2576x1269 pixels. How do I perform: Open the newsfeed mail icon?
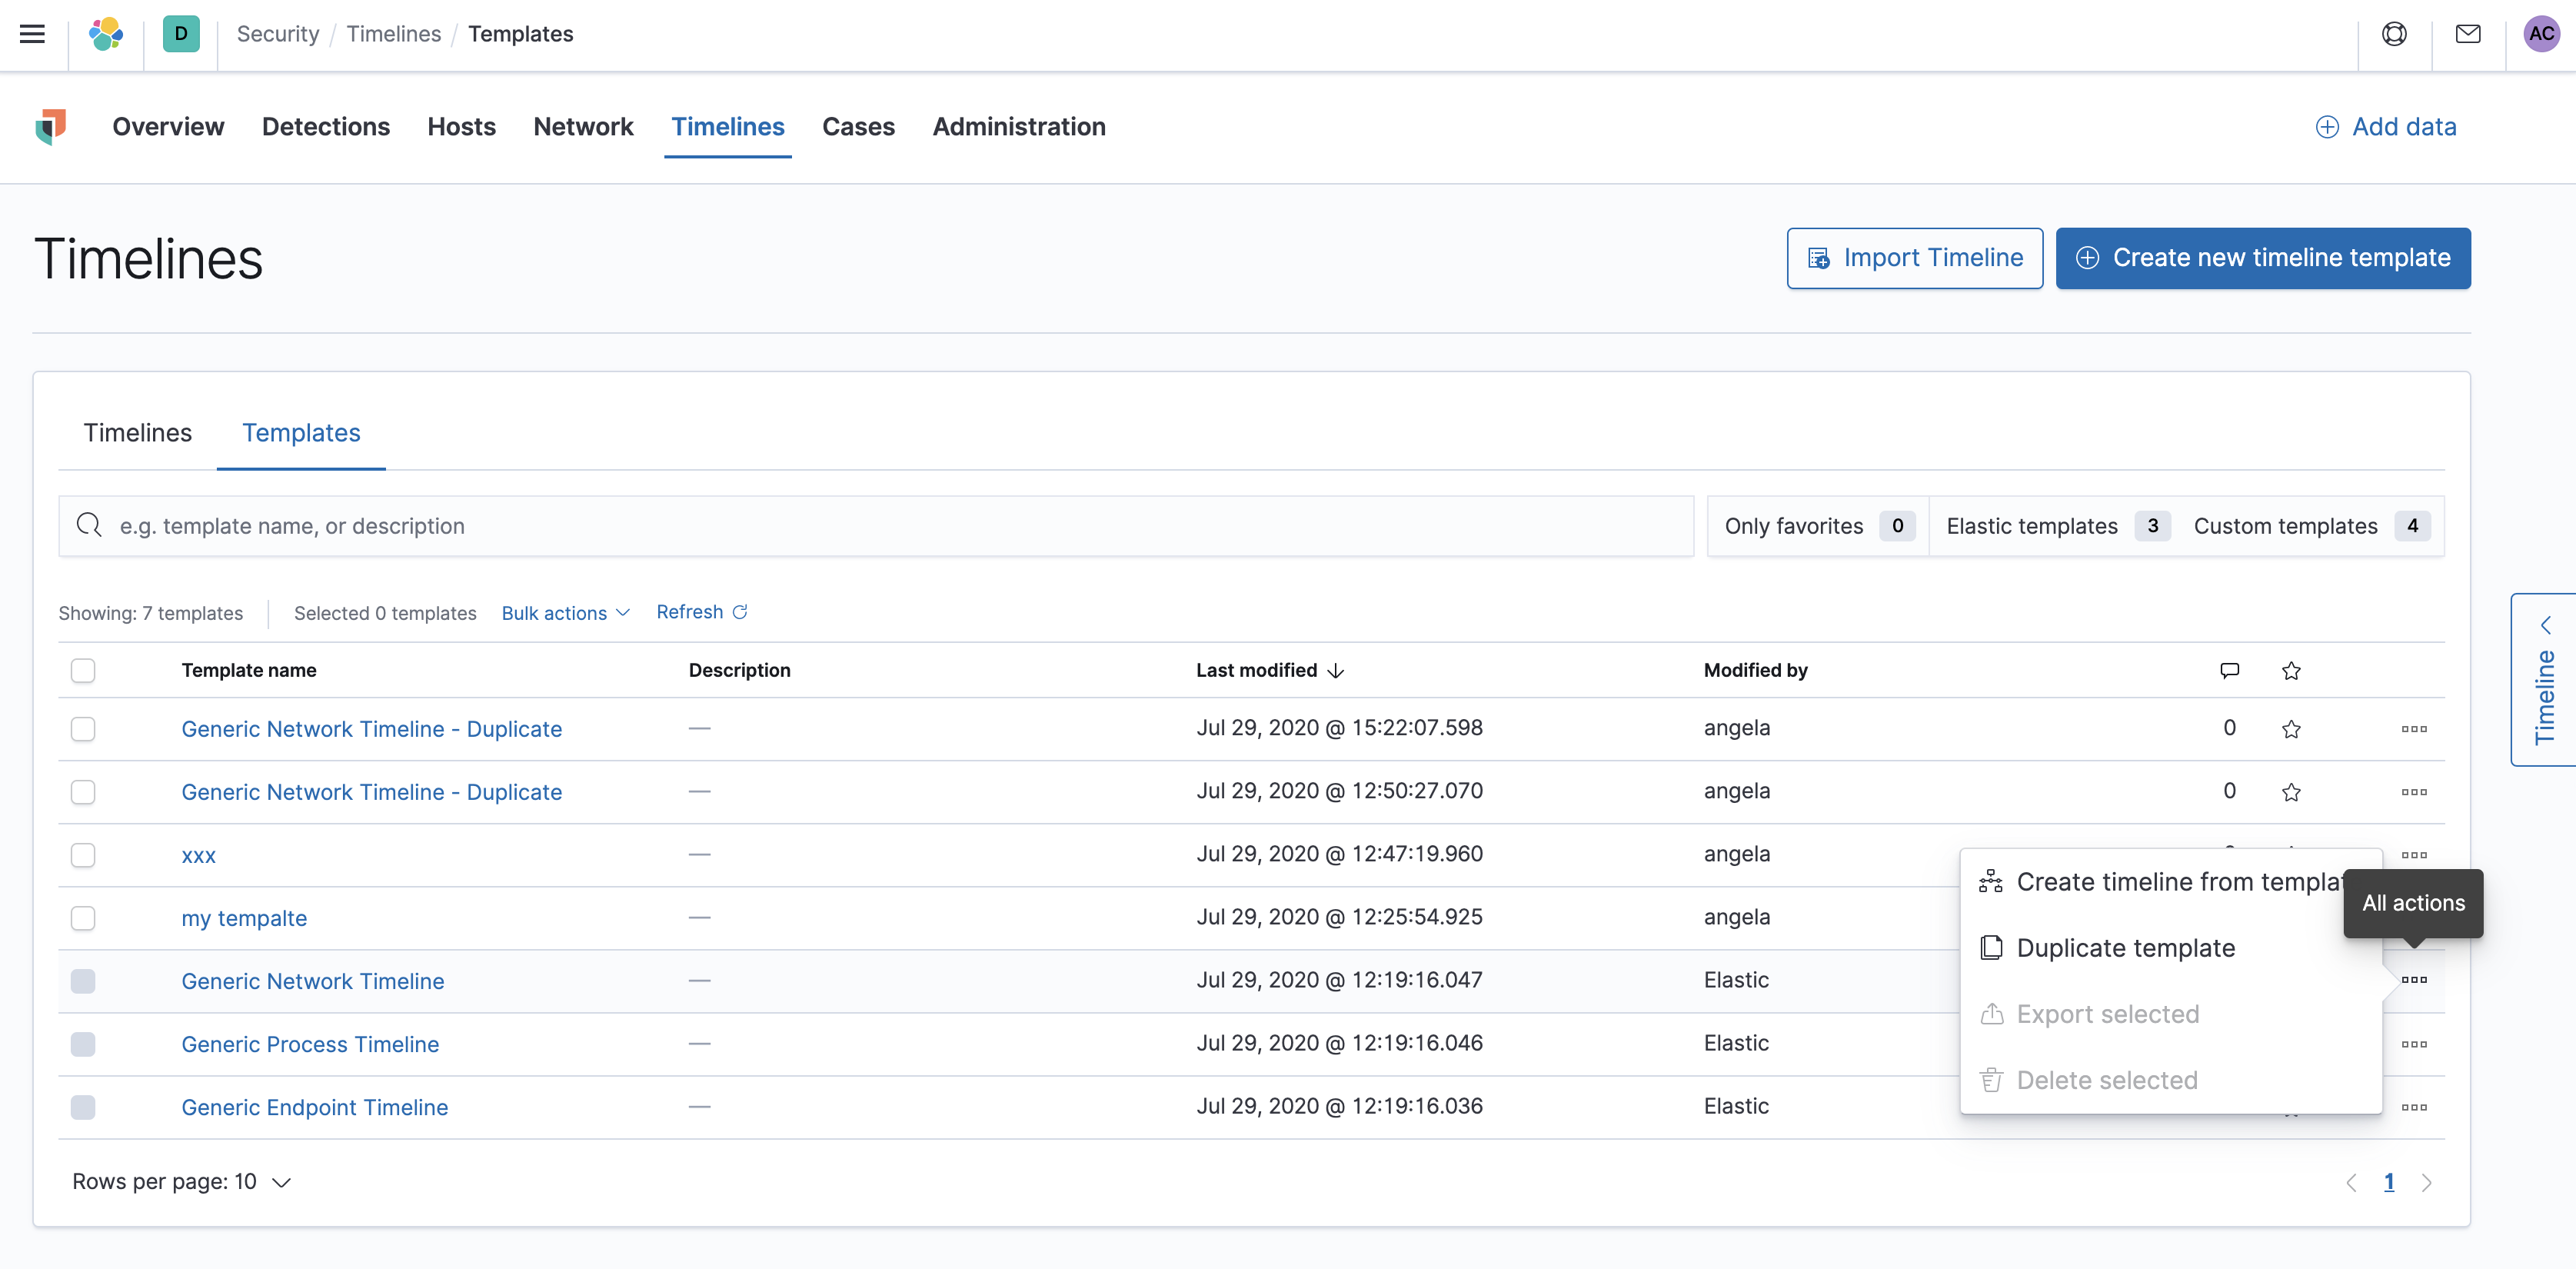click(2467, 34)
